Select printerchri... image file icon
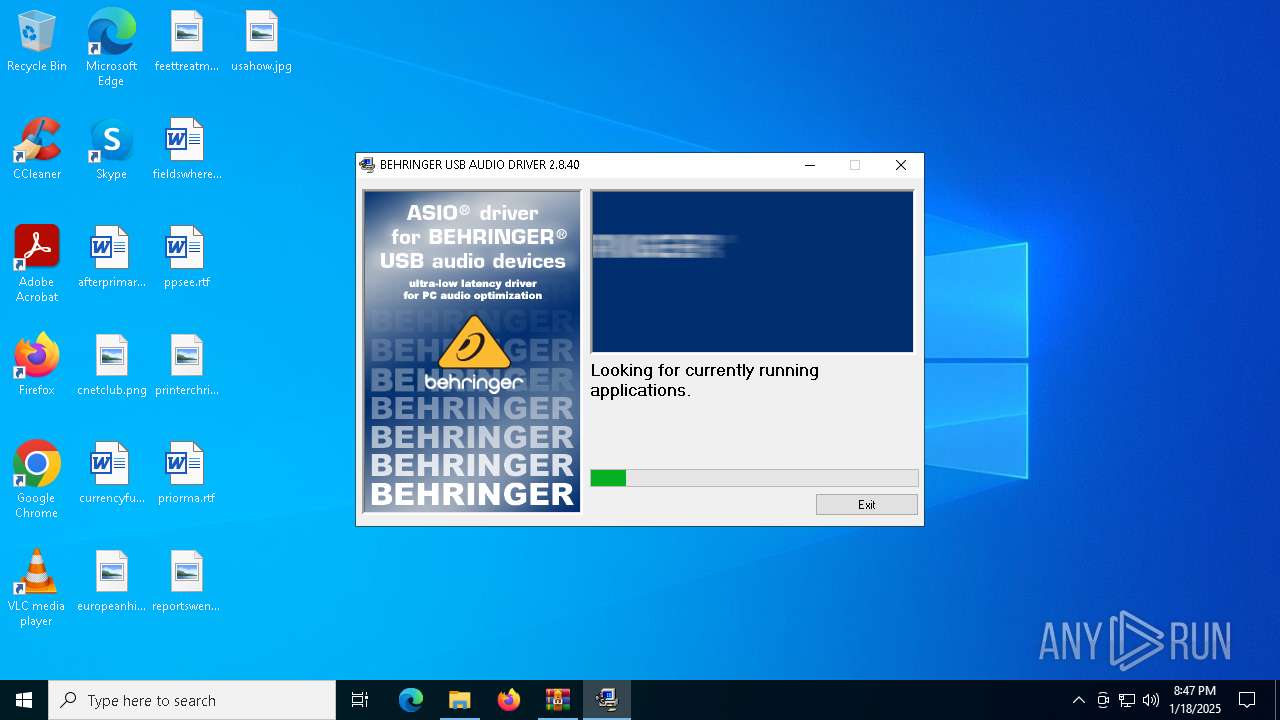Image resolution: width=1280 pixels, height=720 pixels. pos(186,366)
